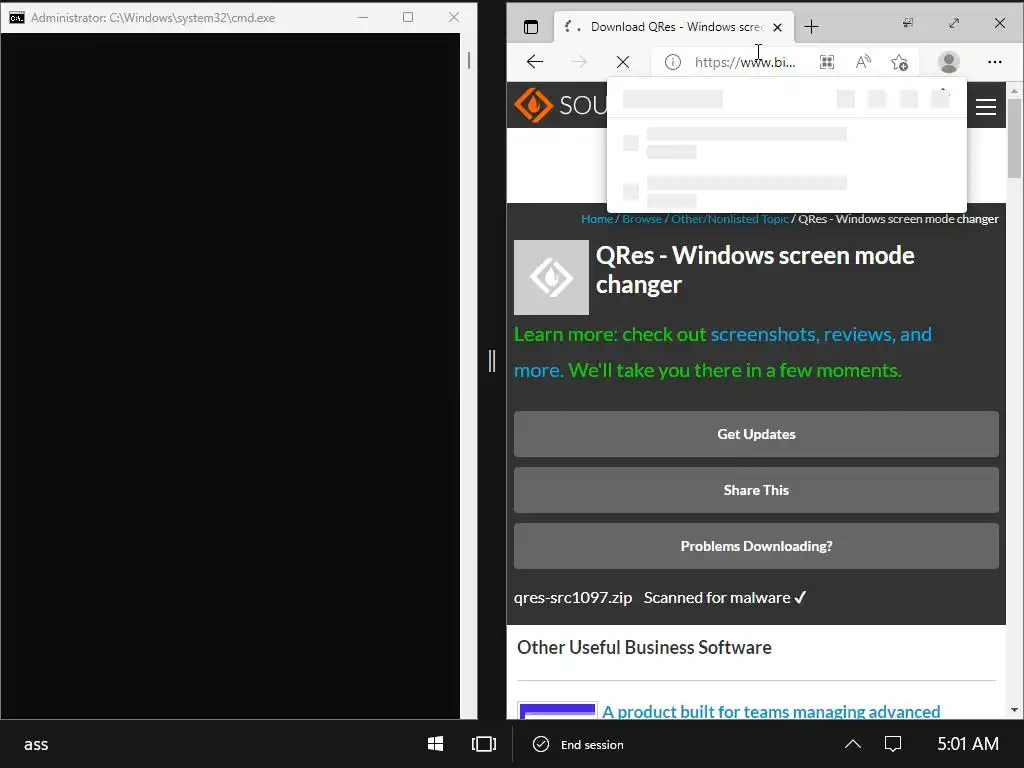Screen dimensions: 1024x768
Task: Stop page loading with the X button
Action: [x=623, y=62]
